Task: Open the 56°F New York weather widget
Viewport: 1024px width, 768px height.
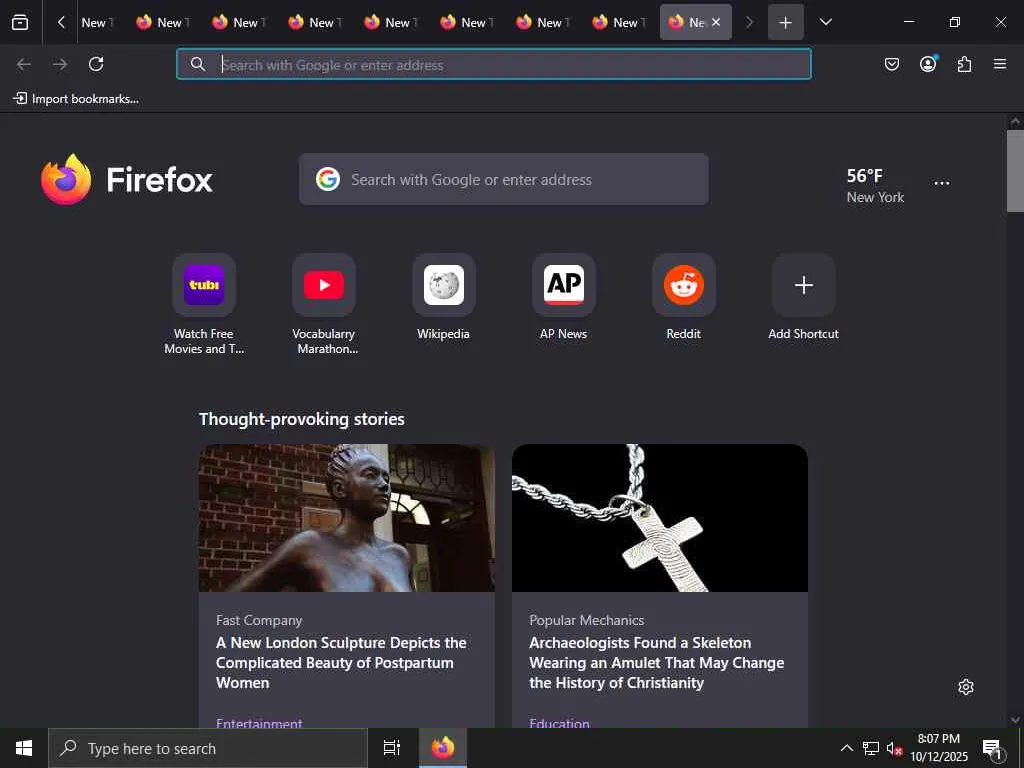Action: [x=875, y=185]
